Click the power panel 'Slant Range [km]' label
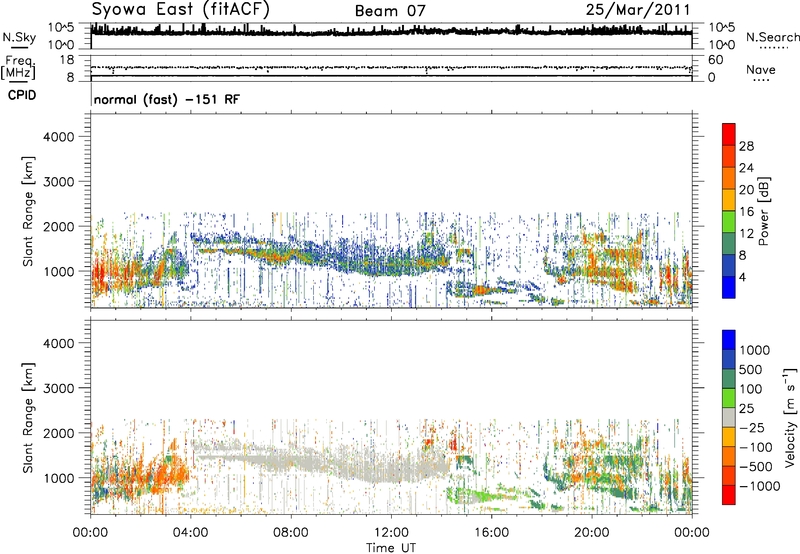 coord(28,211)
